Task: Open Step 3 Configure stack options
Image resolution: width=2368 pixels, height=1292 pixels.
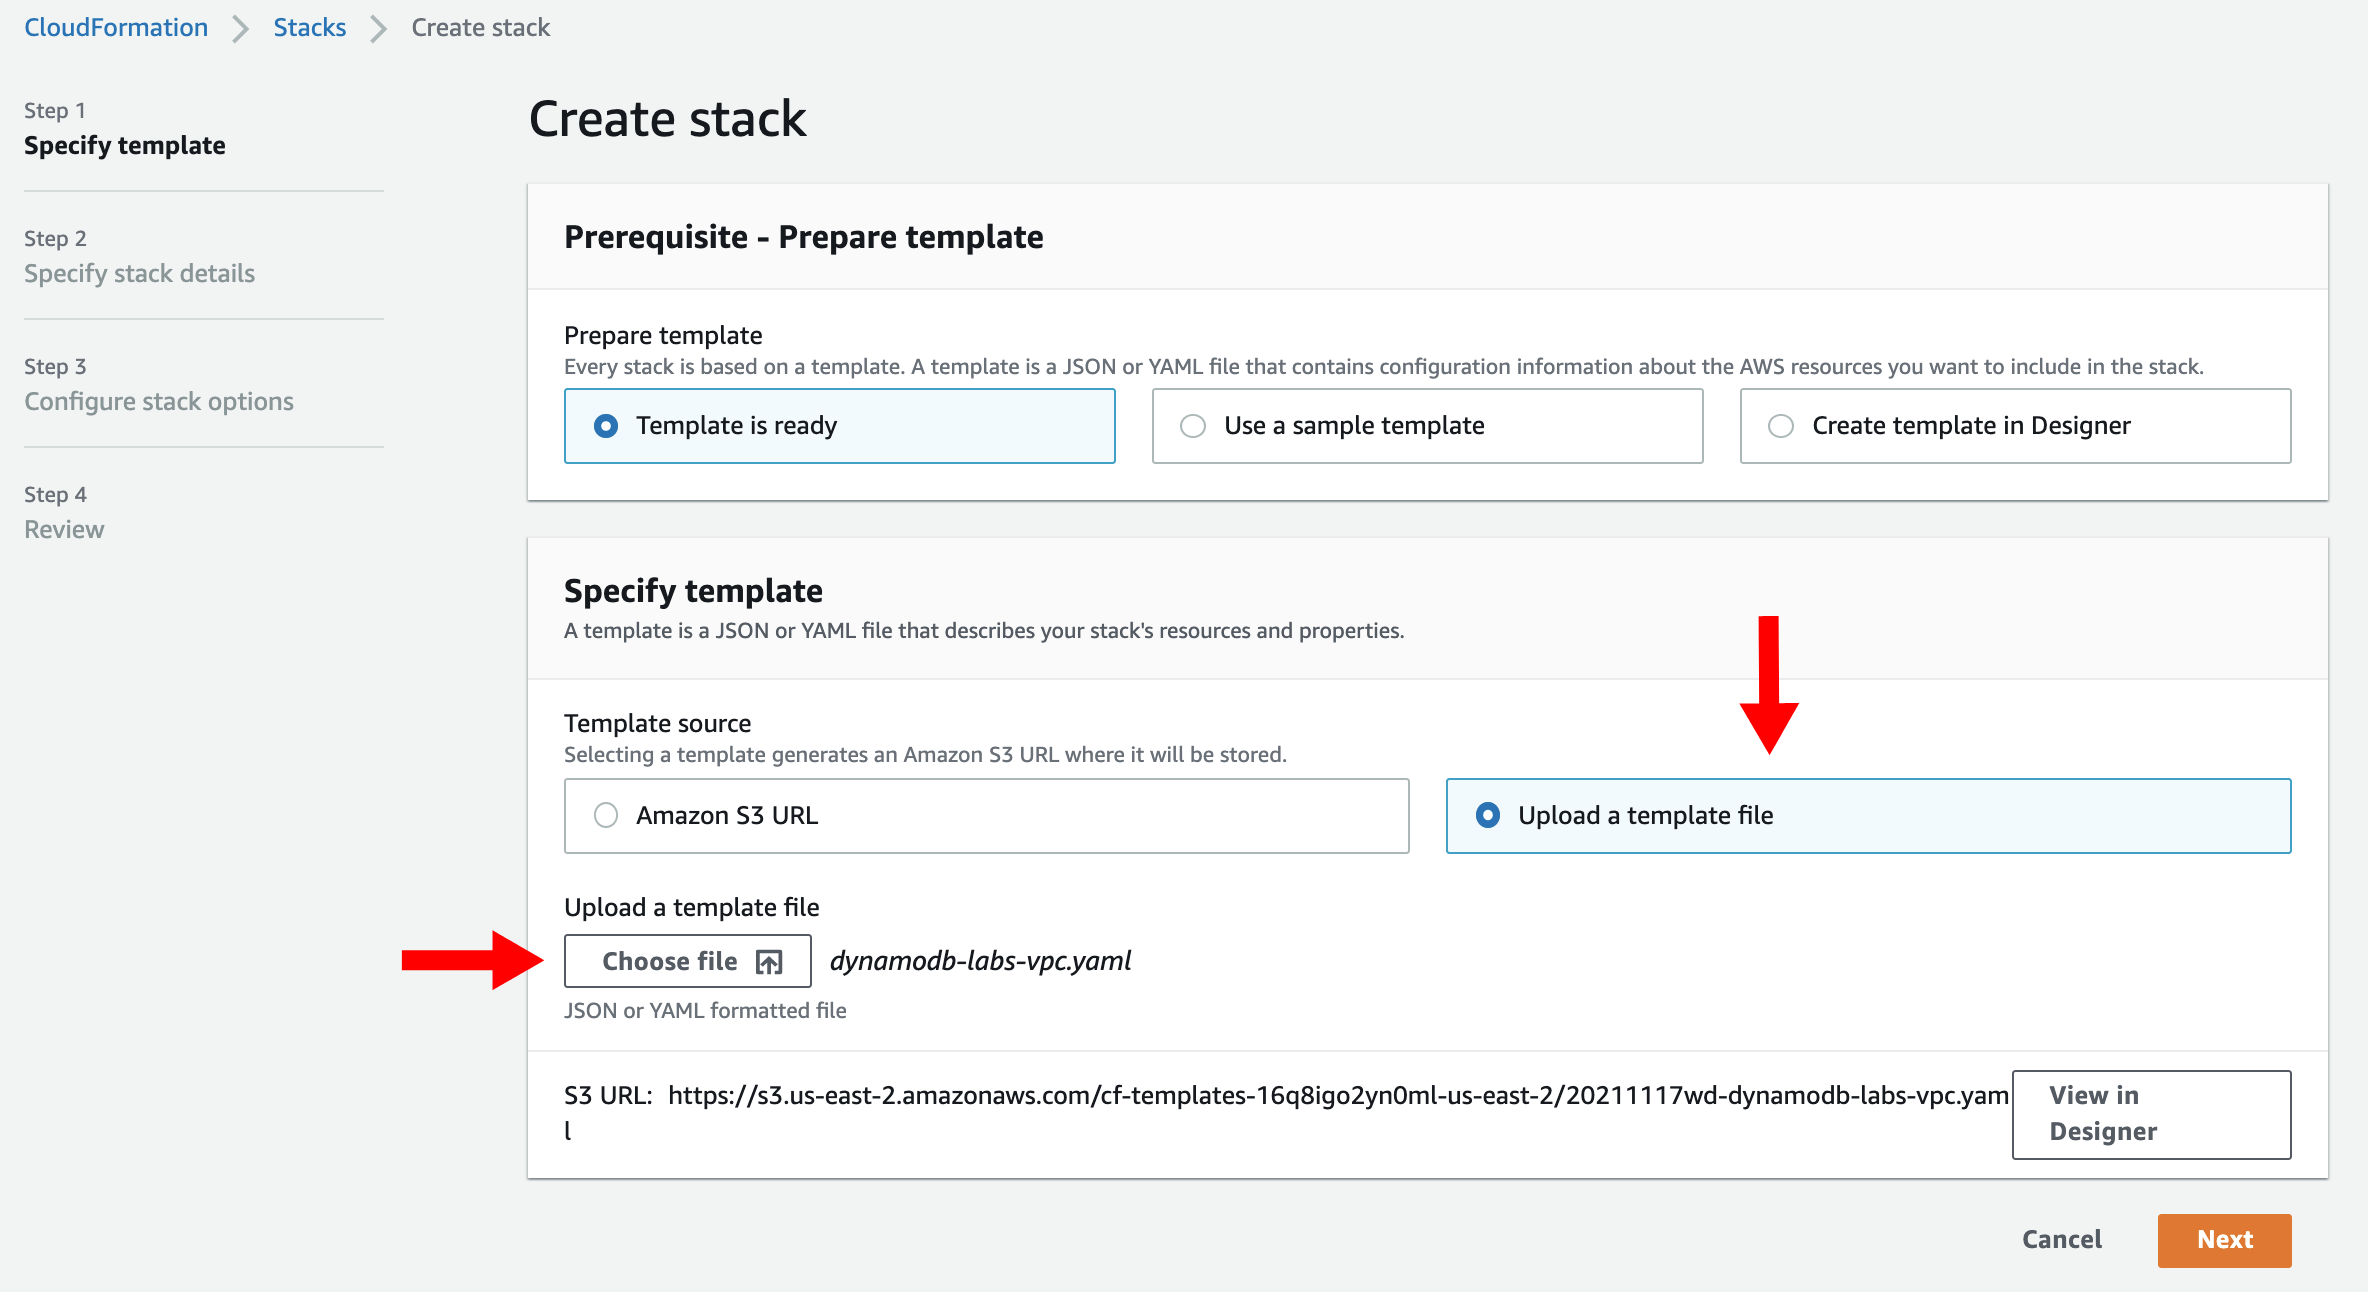Action: pyautogui.click(x=159, y=385)
